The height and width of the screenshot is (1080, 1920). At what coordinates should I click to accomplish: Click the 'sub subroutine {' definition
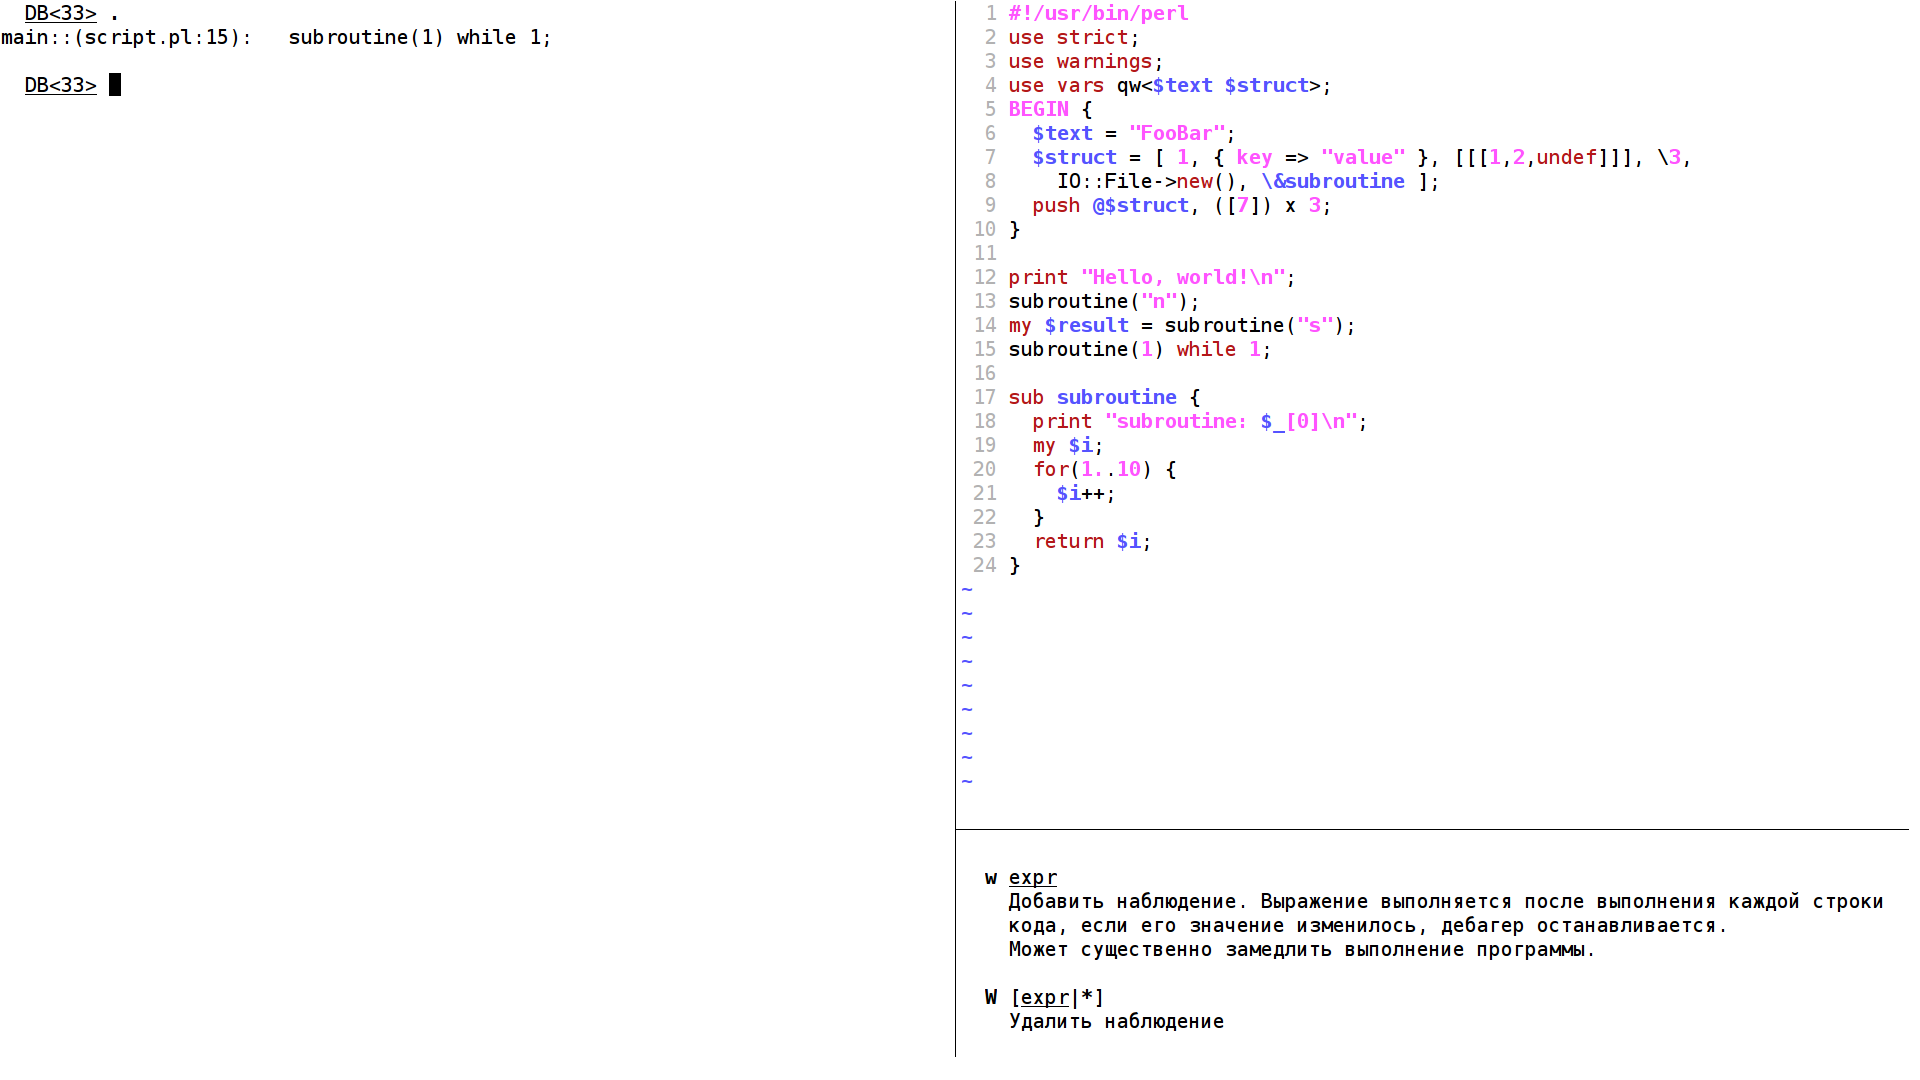pyautogui.click(x=1104, y=397)
